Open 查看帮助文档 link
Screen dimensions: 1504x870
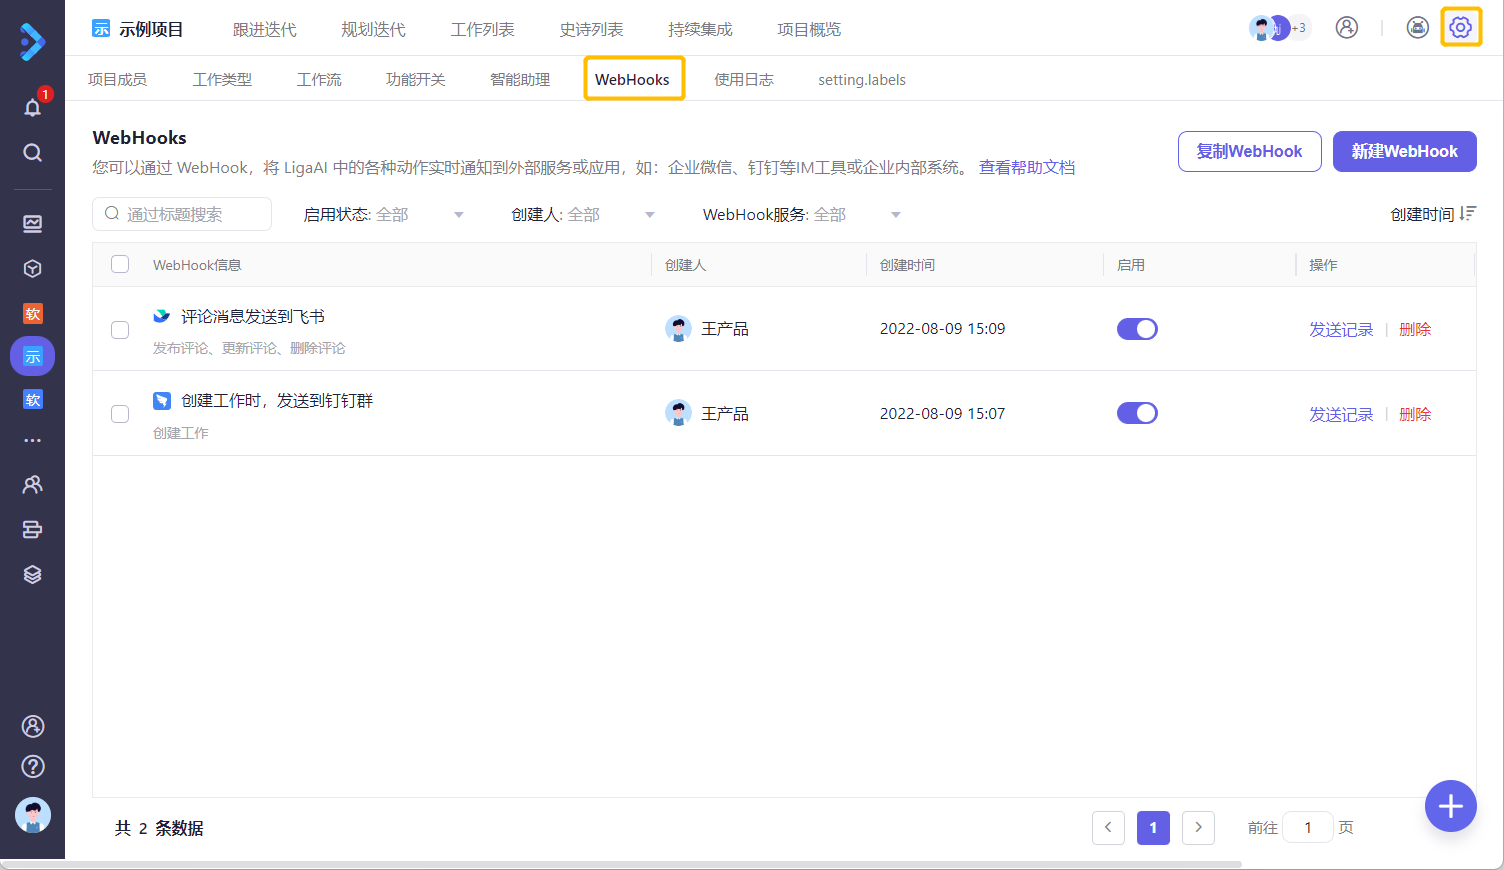[x=1027, y=167]
